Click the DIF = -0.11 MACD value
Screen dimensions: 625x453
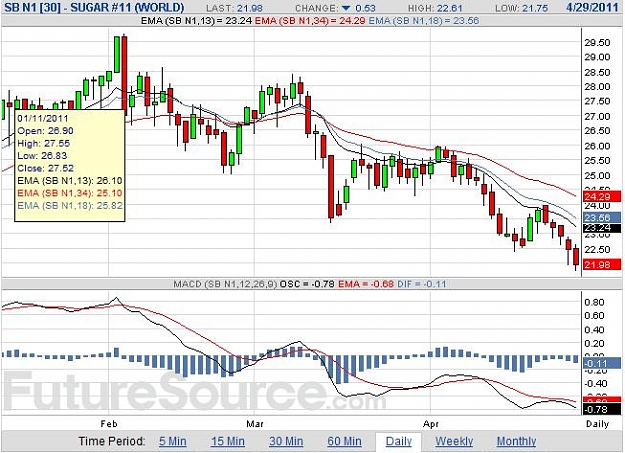click(x=421, y=284)
